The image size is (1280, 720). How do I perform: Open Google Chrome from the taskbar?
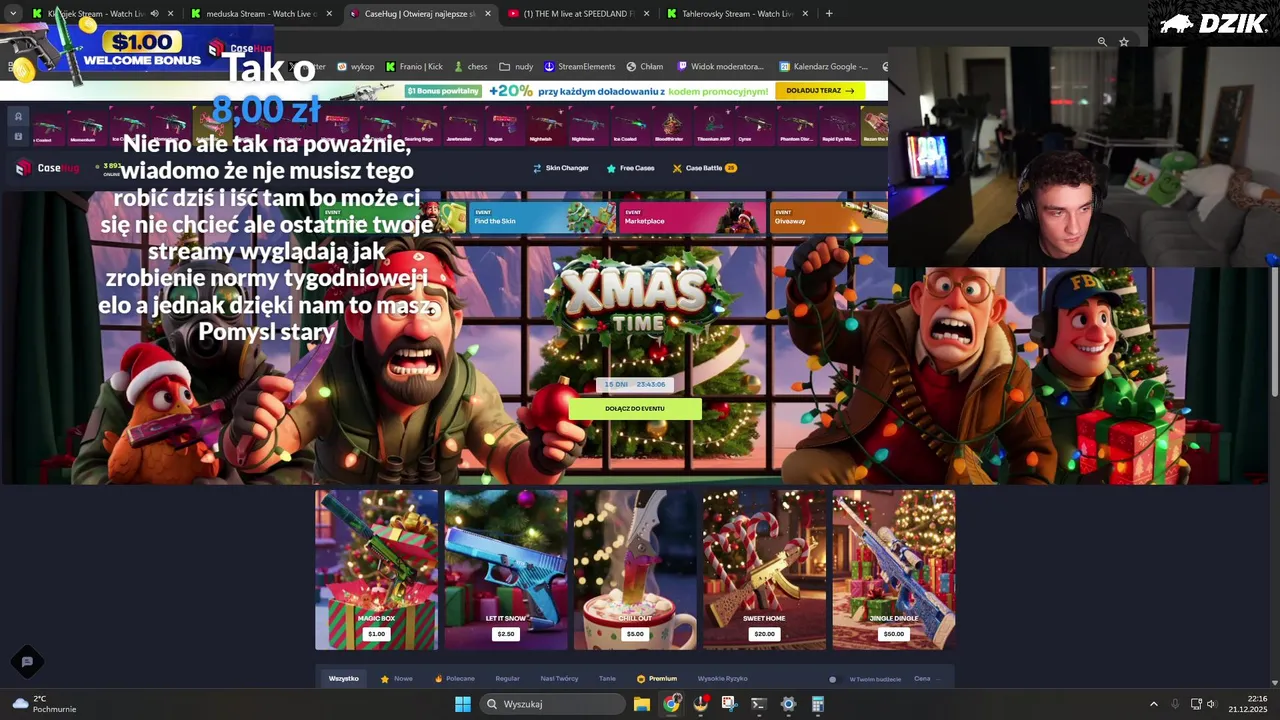pos(671,704)
